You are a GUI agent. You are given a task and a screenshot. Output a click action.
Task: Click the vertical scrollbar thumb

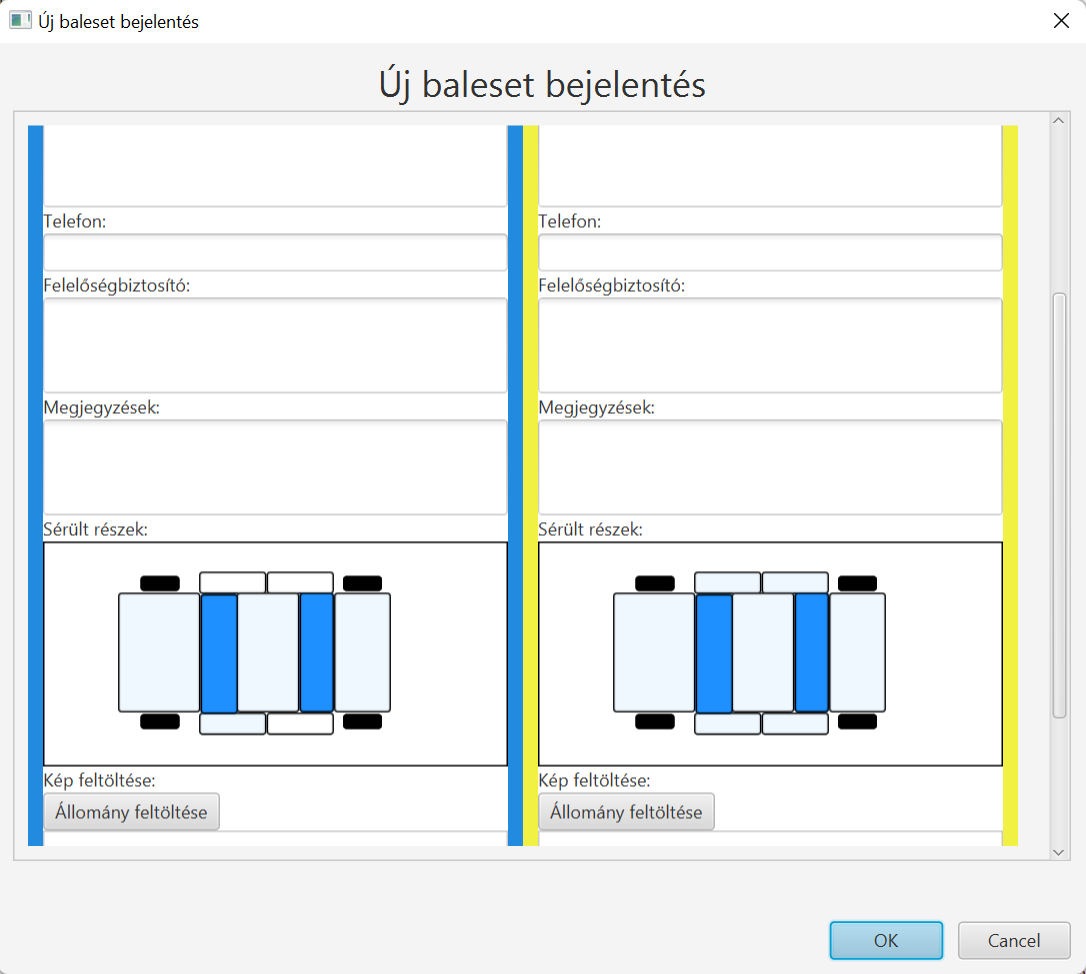click(x=1059, y=506)
